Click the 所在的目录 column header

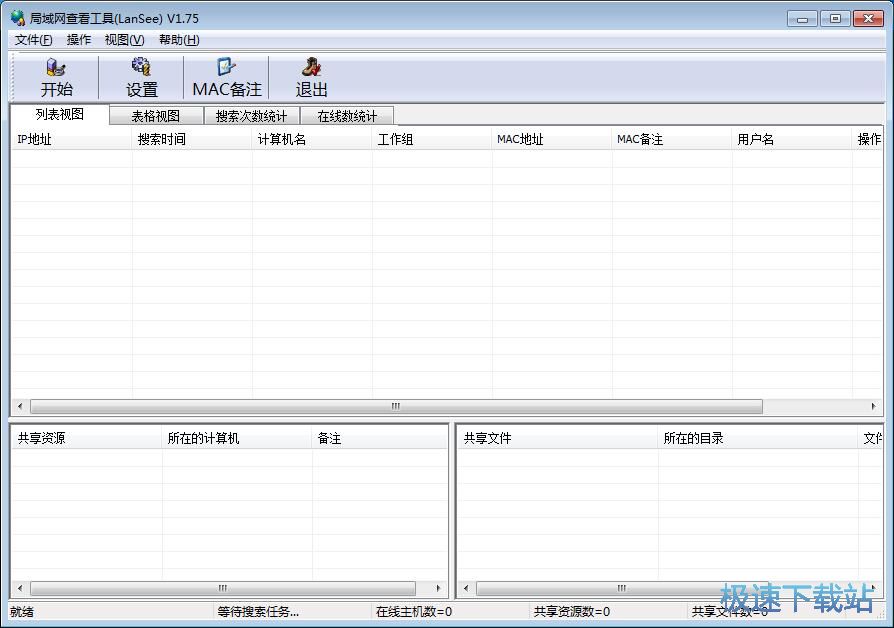[758, 438]
